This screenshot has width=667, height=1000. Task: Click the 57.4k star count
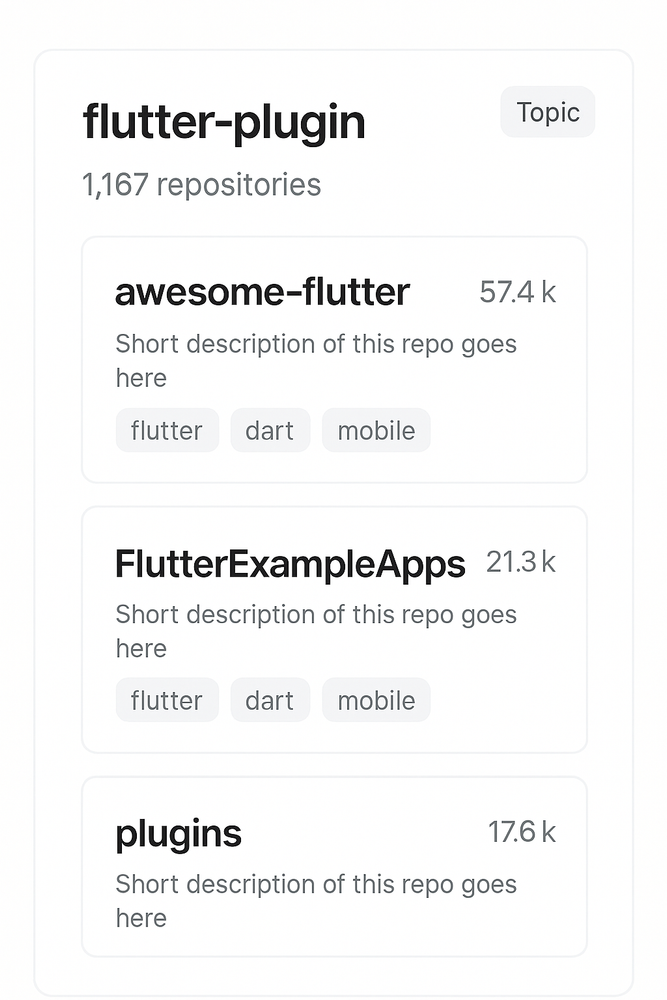point(518,292)
